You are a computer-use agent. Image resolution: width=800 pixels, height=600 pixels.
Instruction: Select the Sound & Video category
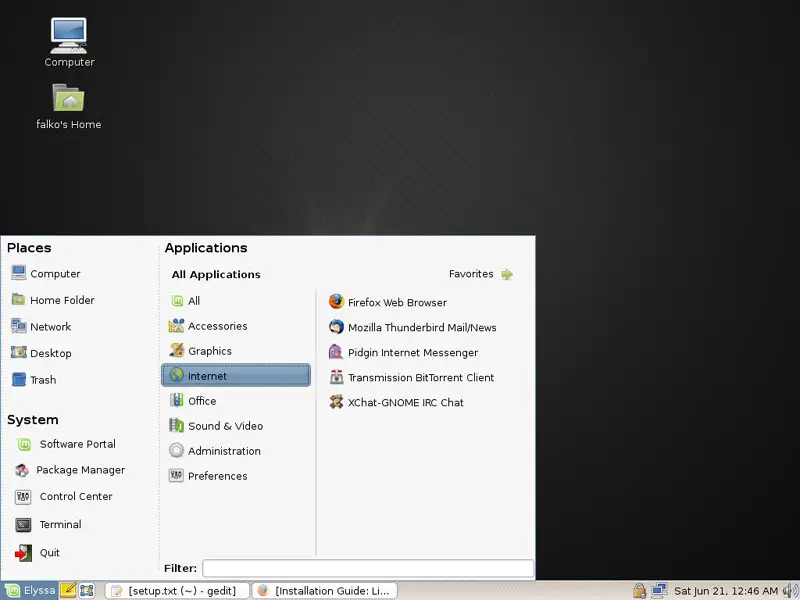(236, 426)
